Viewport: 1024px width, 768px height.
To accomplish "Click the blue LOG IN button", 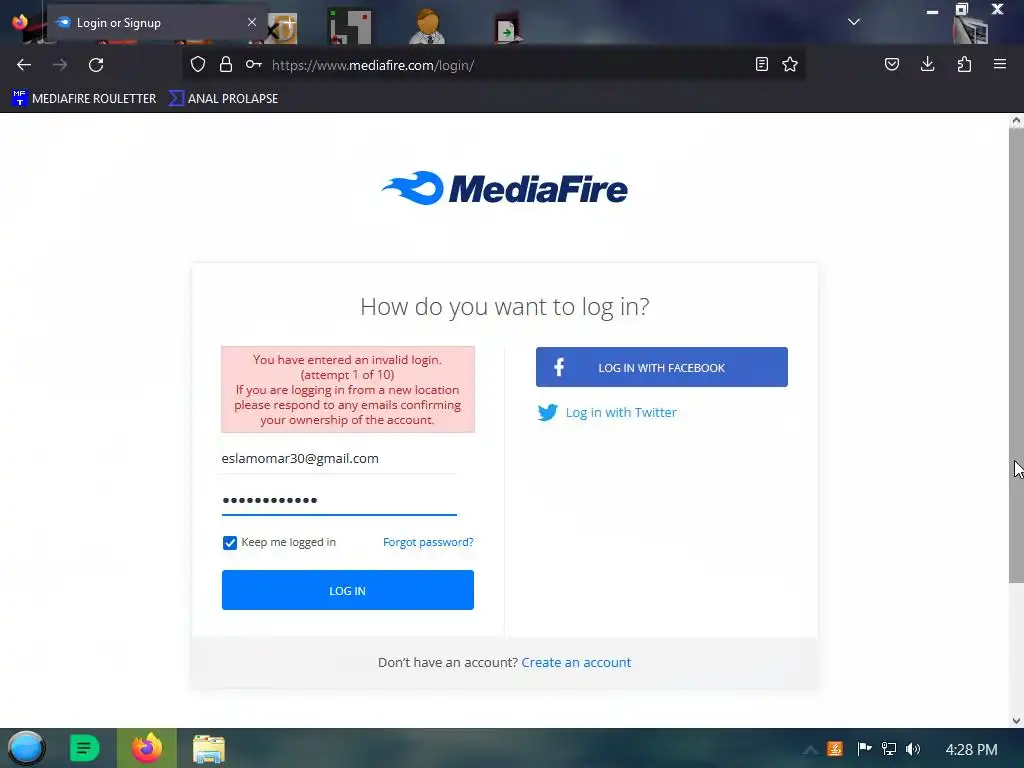I will tap(347, 590).
